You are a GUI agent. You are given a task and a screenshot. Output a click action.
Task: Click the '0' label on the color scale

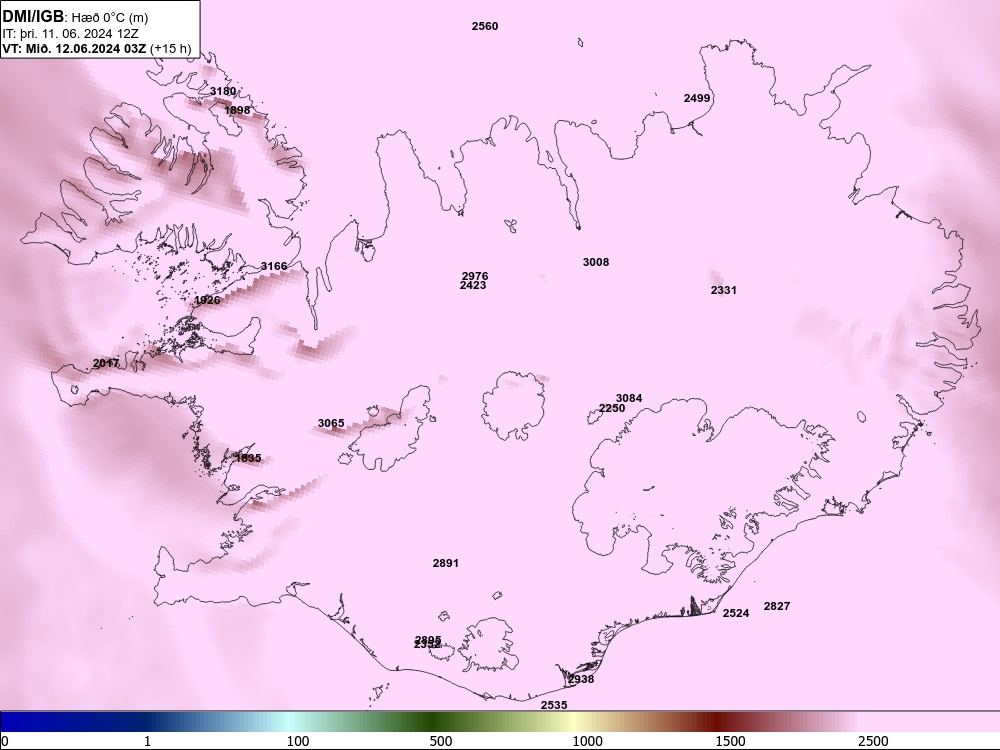[x=4, y=742]
